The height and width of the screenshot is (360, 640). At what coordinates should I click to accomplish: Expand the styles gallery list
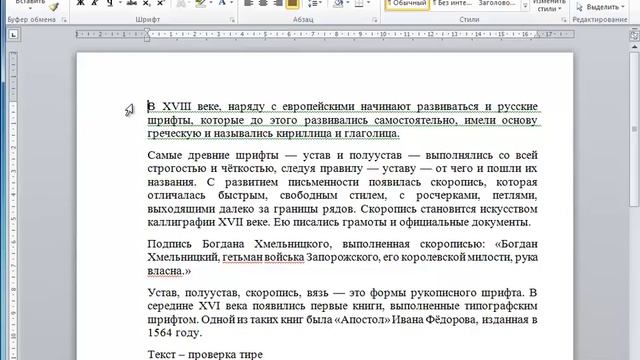point(525,6)
